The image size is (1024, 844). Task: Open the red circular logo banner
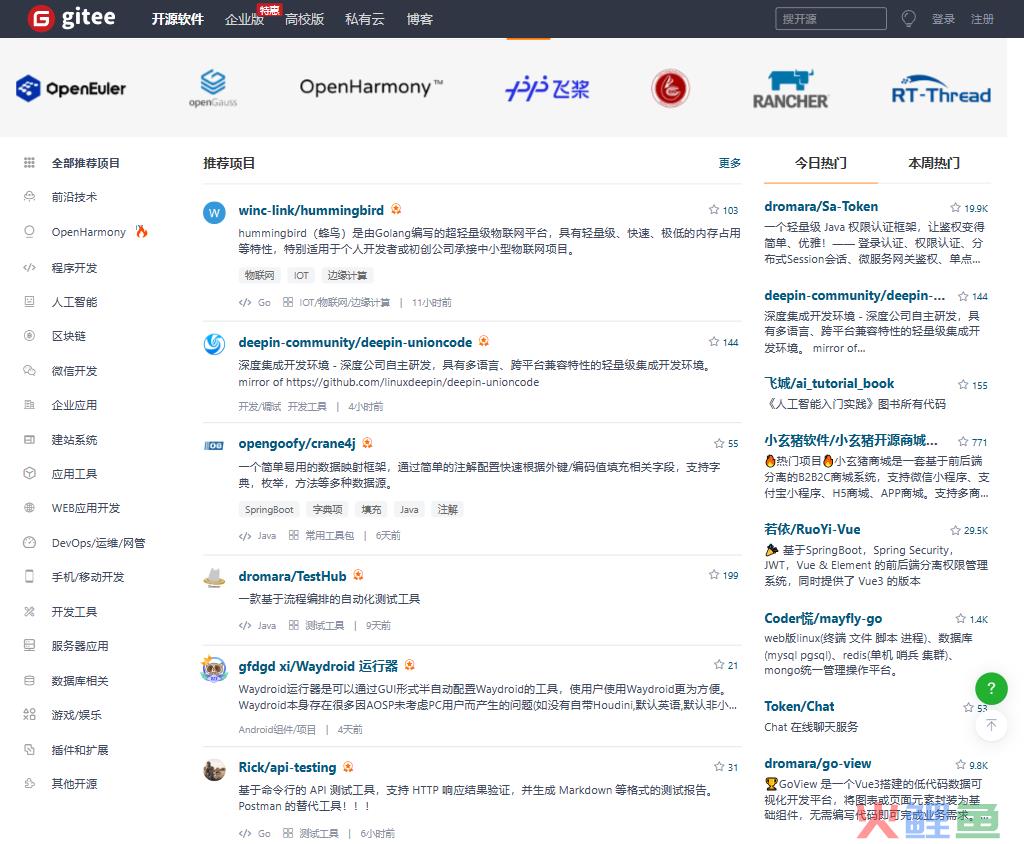(x=670, y=88)
